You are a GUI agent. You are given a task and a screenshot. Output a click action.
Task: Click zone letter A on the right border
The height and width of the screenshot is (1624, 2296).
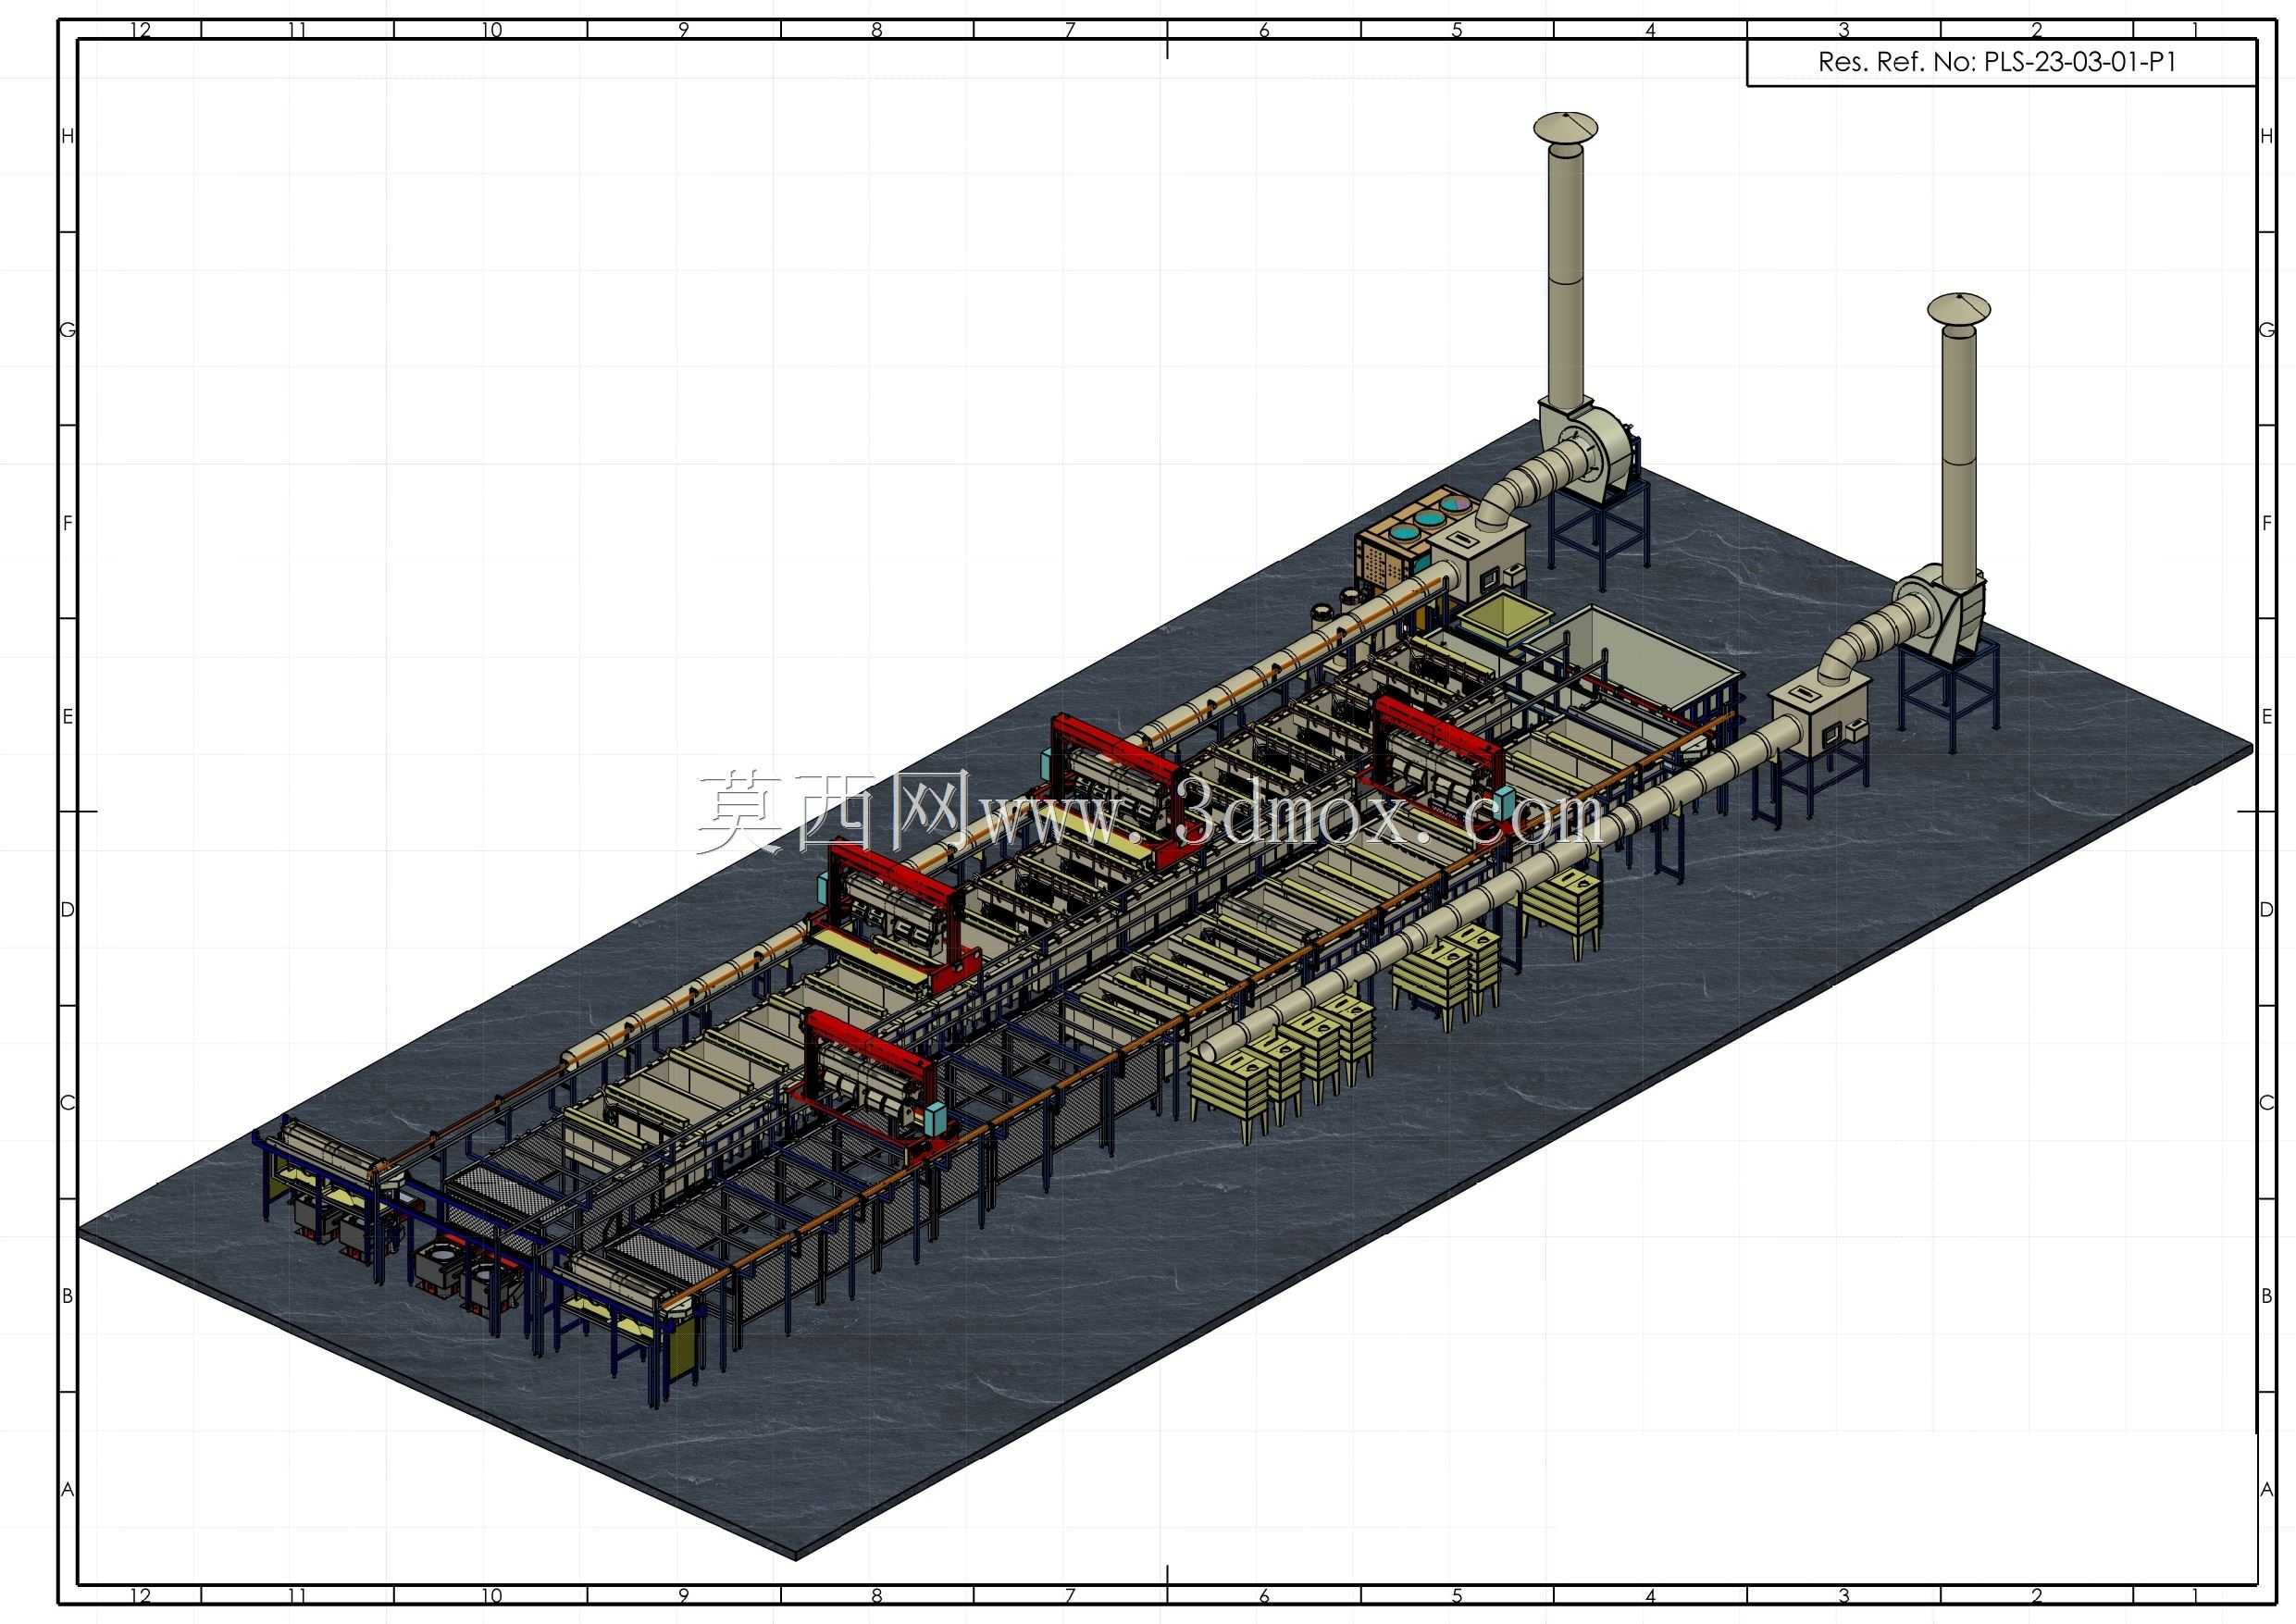click(2266, 1489)
